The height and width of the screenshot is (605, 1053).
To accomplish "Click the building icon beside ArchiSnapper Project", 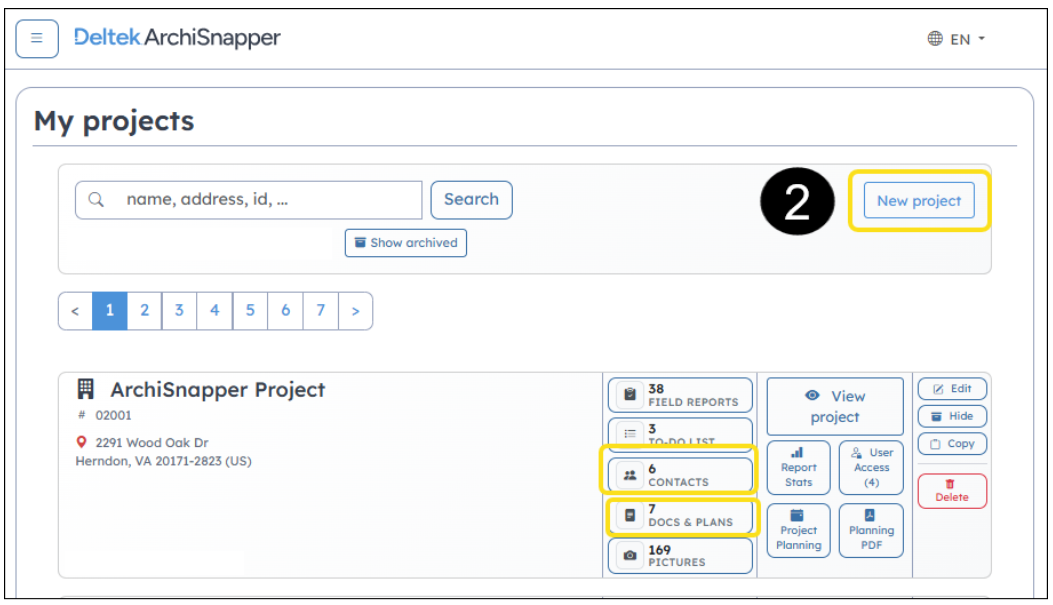I will pos(85,389).
